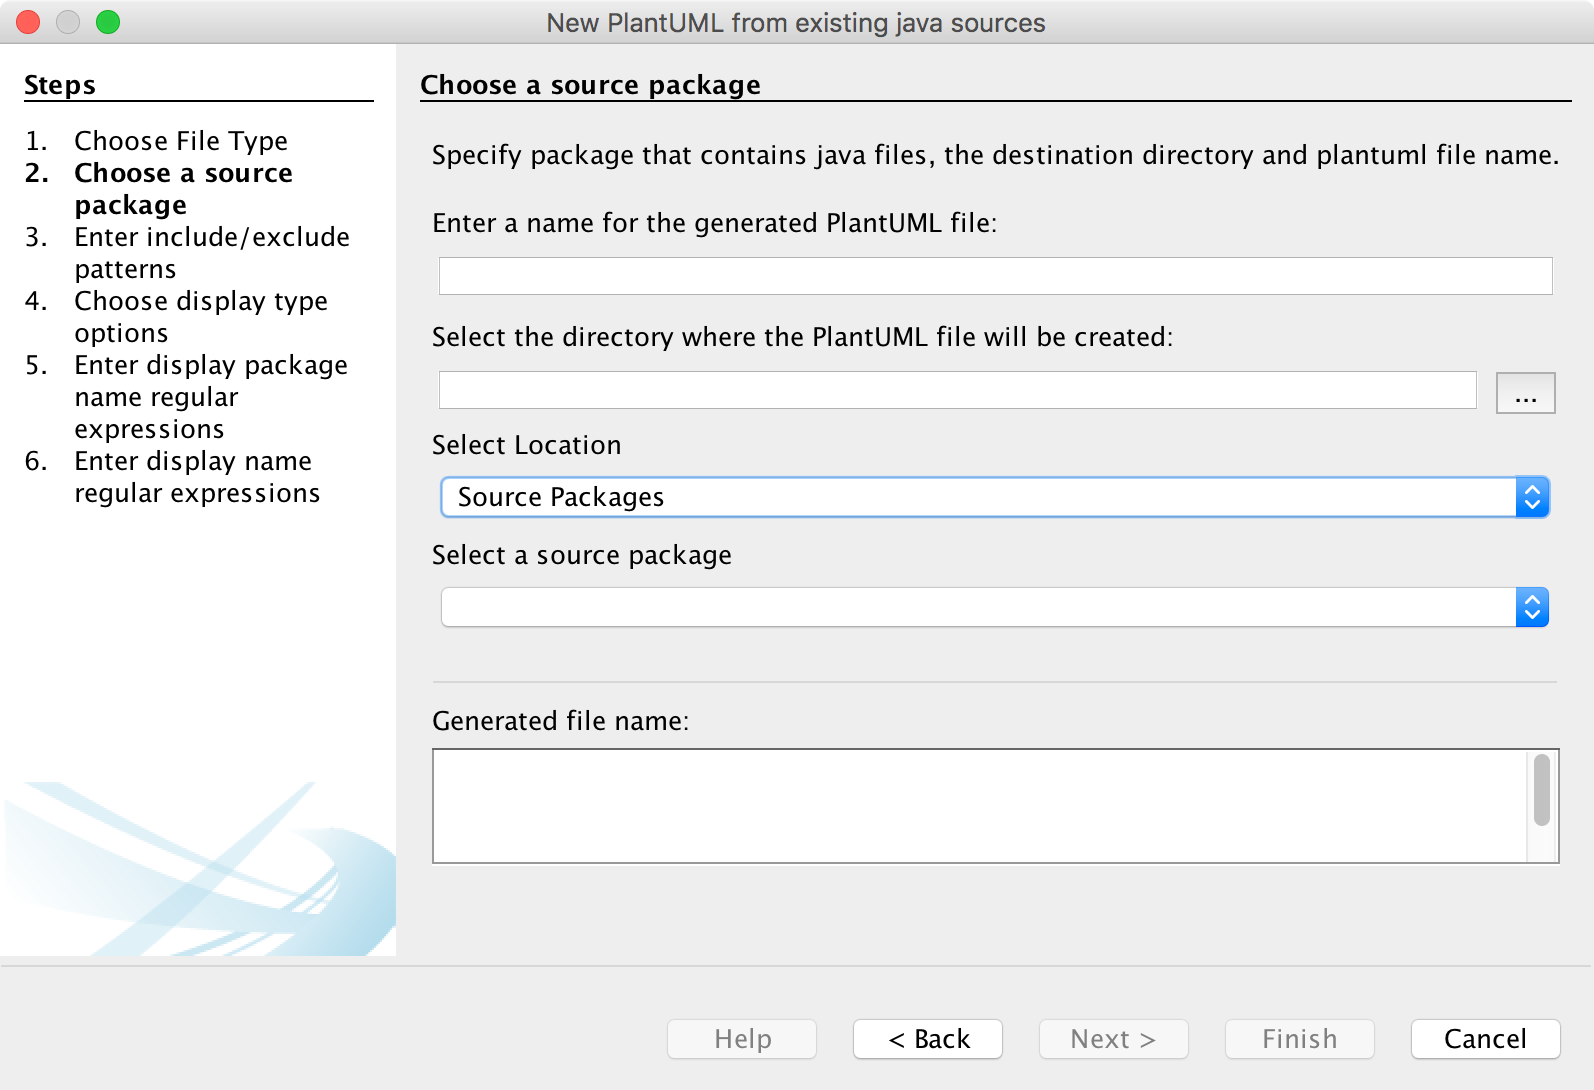The height and width of the screenshot is (1090, 1594).
Task: Click the blue arrows on source package combo
Action: 1532,607
